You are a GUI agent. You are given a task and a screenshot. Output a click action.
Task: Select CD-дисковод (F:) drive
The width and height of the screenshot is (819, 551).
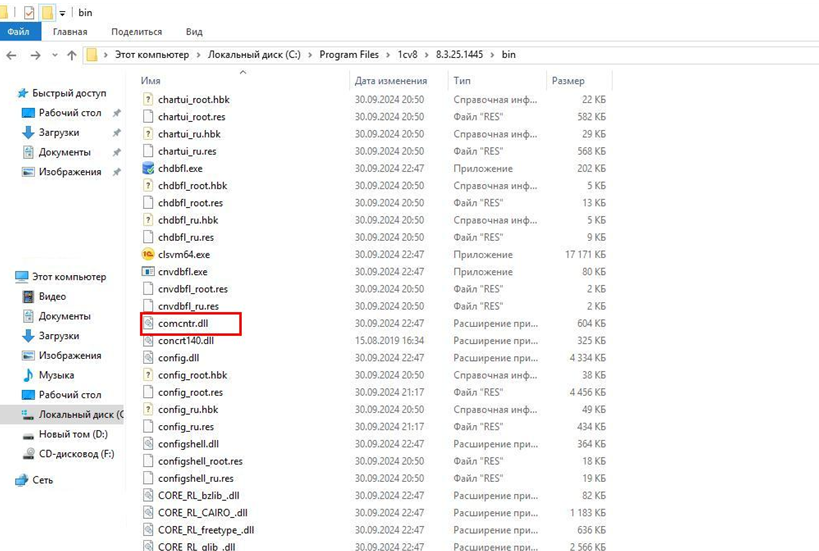pyautogui.click(x=75, y=454)
